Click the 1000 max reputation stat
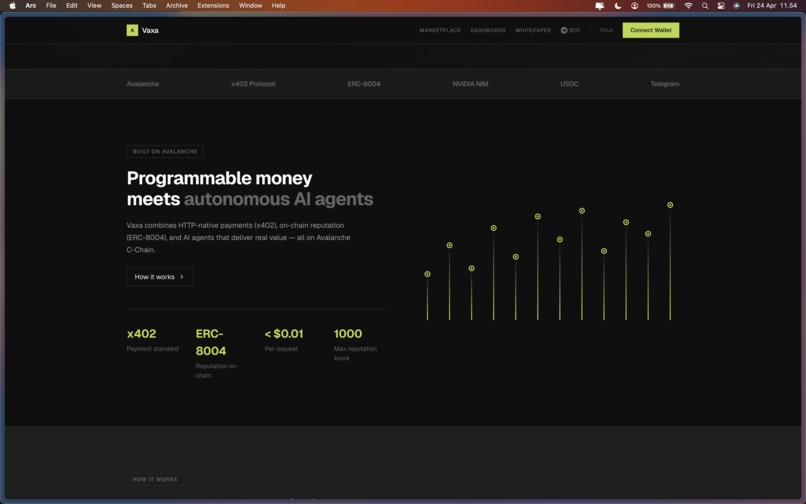Screen dimensions: 806x504 pyautogui.click(x=355, y=345)
